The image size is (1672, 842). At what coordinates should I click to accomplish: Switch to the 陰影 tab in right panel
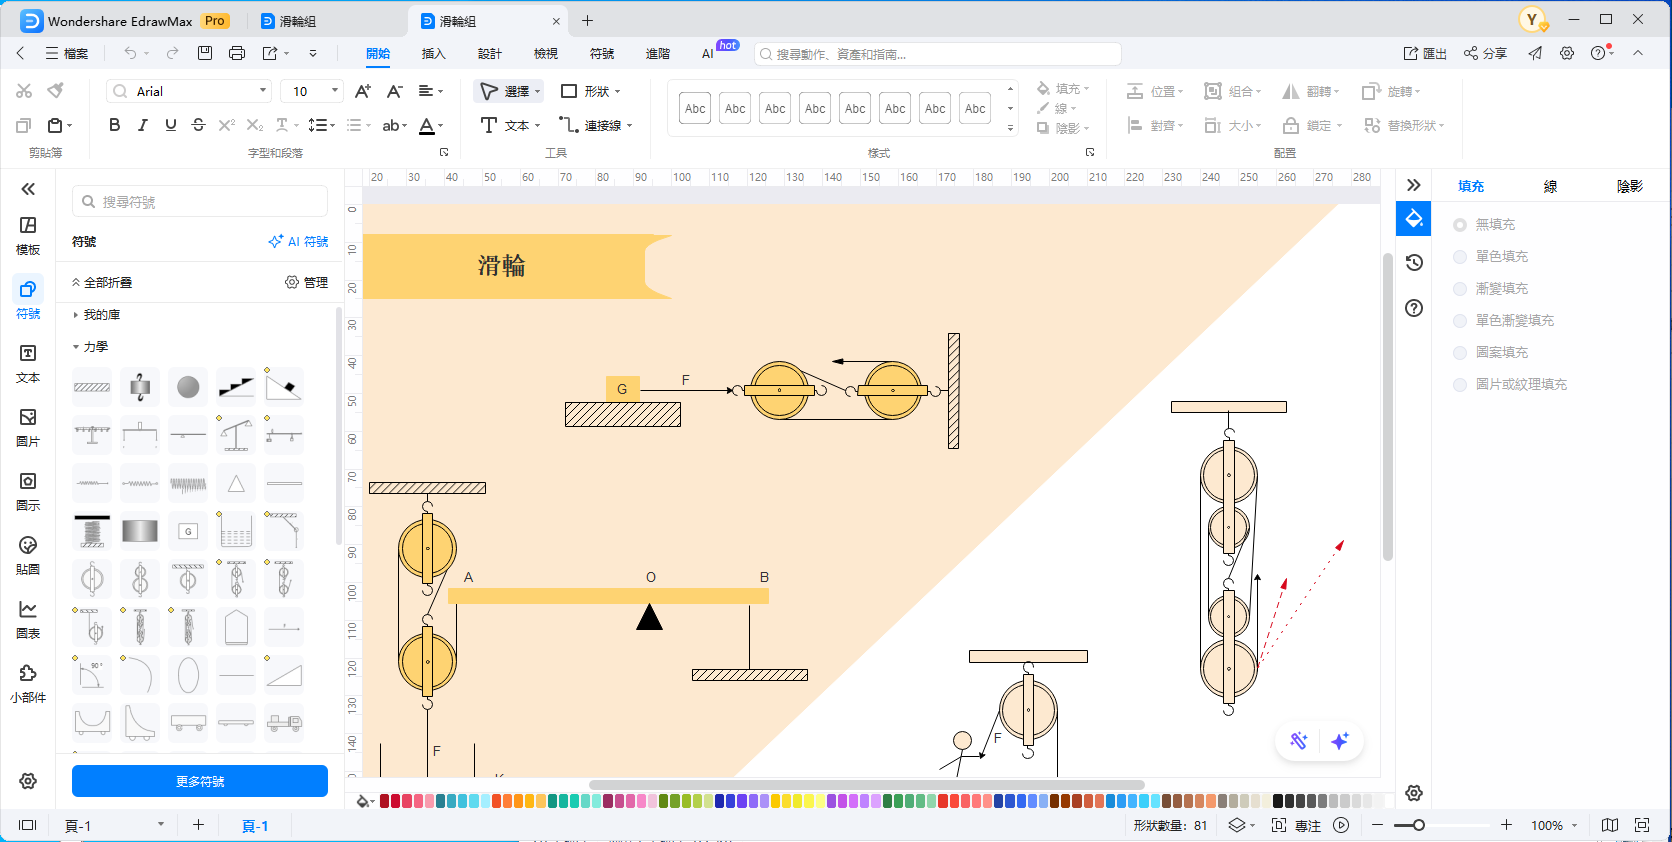click(x=1629, y=186)
